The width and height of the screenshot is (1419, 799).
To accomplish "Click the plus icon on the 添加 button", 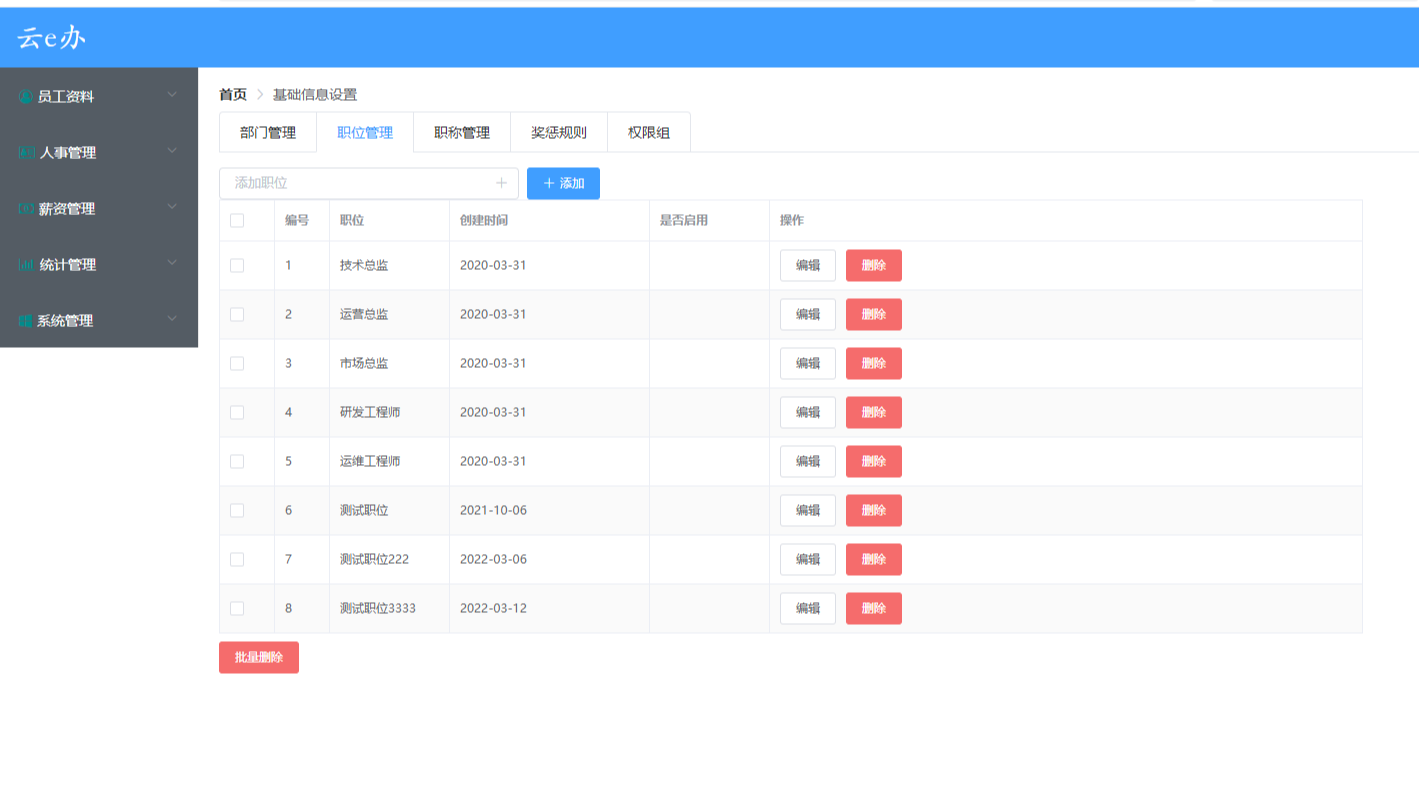I will click(548, 183).
